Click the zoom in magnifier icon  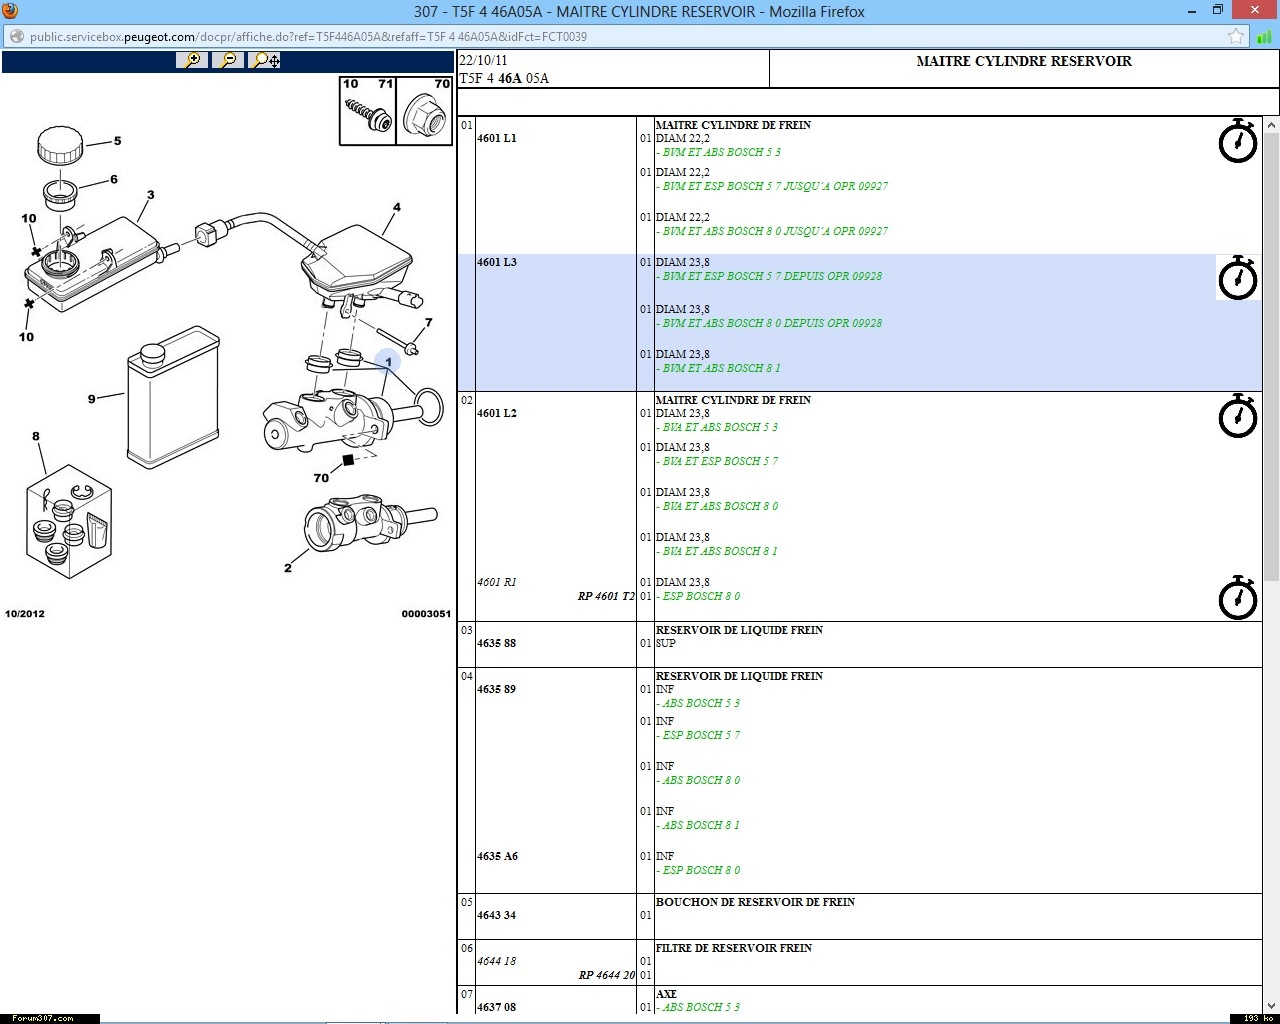tap(192, 60)
